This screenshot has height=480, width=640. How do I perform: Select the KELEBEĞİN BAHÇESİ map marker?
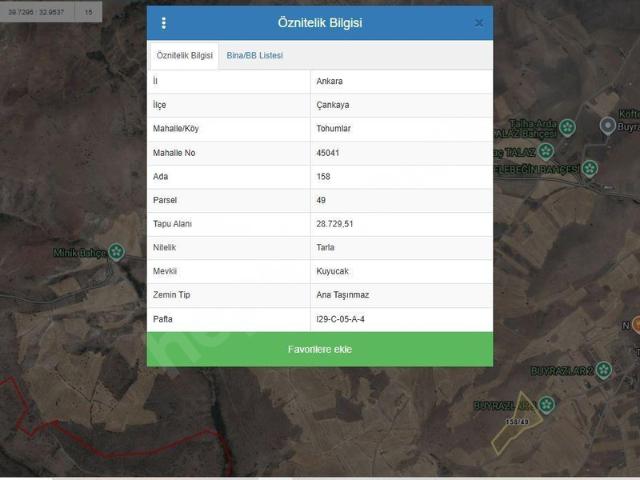coord(590,169)
